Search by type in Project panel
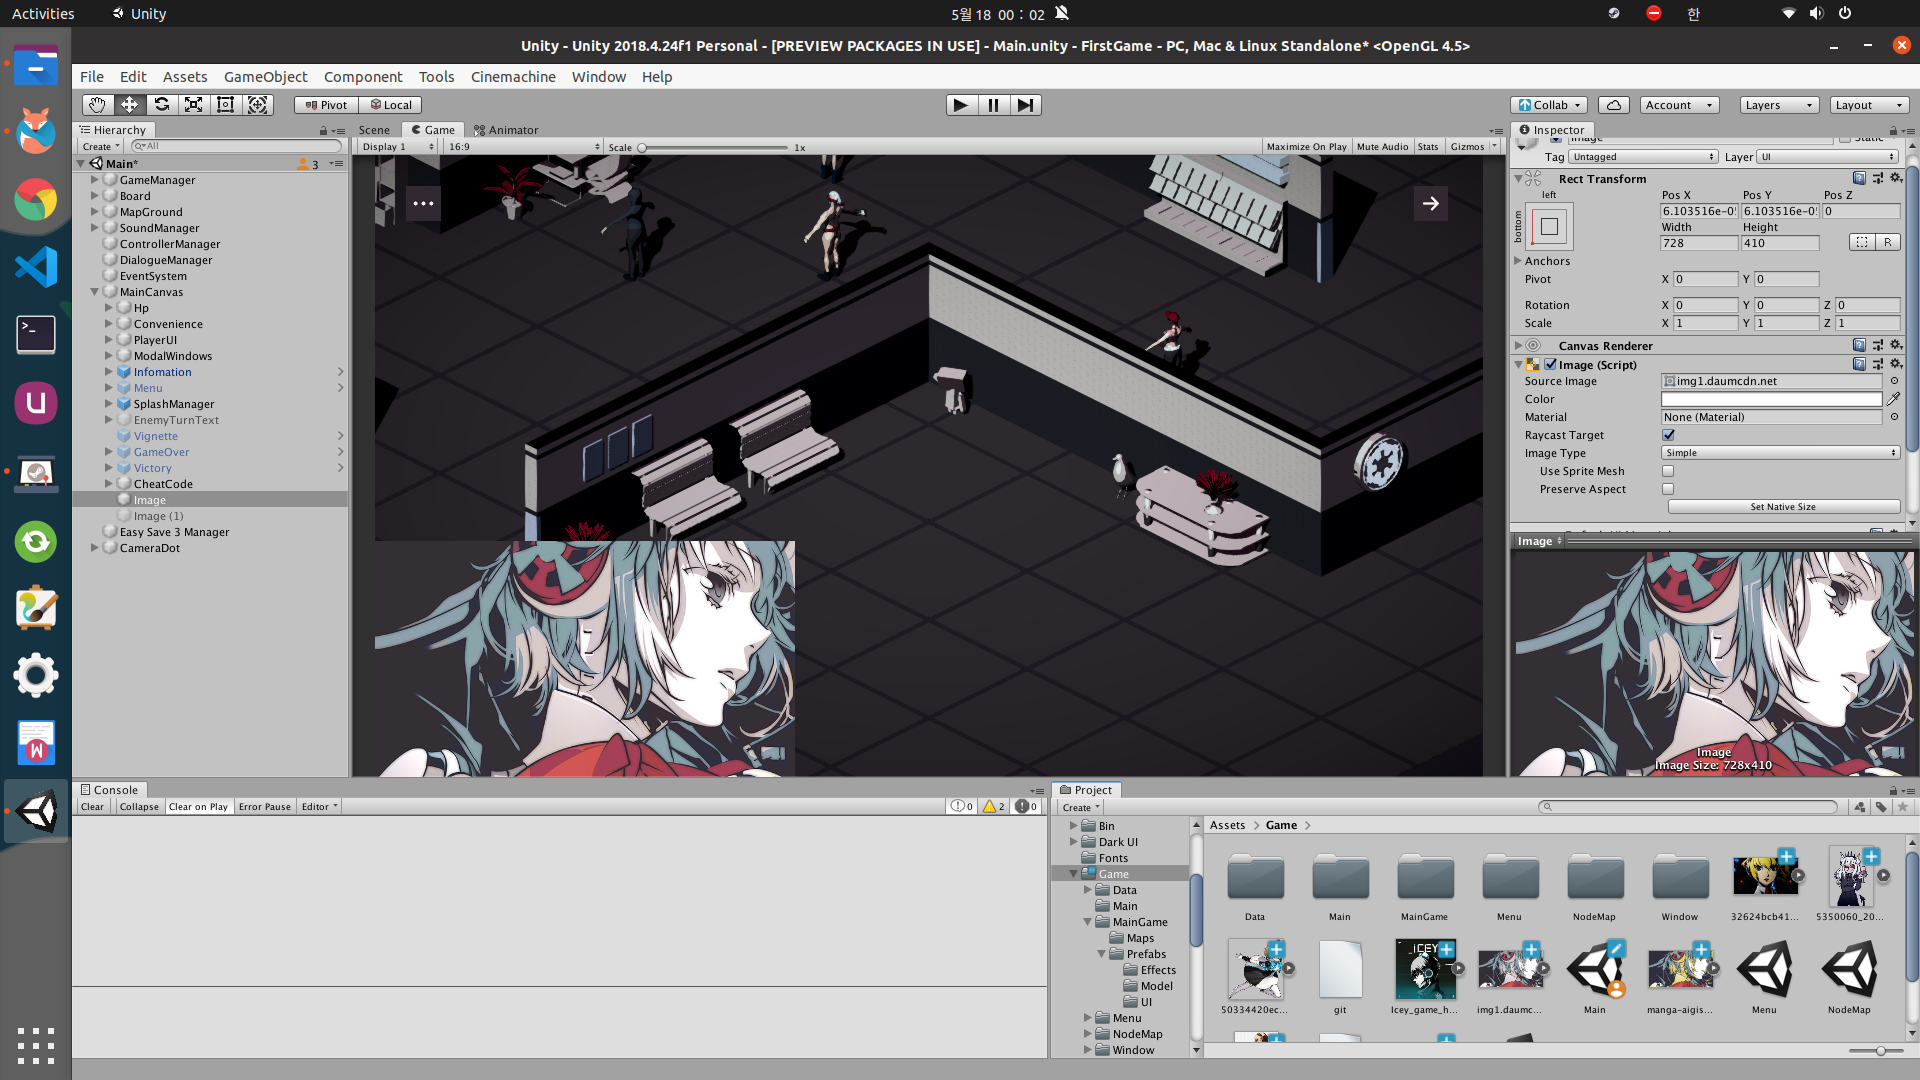Viewport: 1920px width, 1080px height. tap(1859, 807)
